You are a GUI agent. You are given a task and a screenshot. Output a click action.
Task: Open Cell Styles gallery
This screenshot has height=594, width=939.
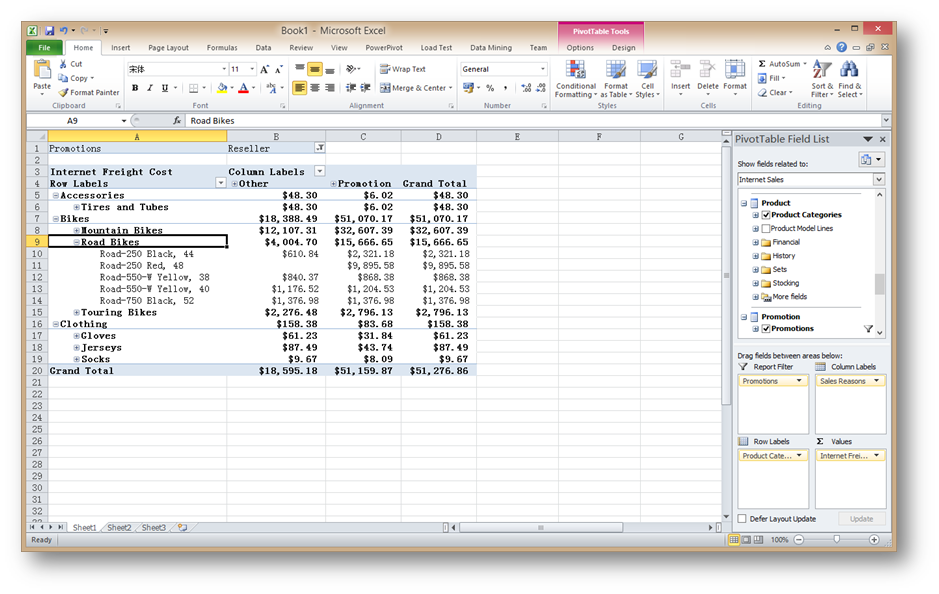[647, 79]
